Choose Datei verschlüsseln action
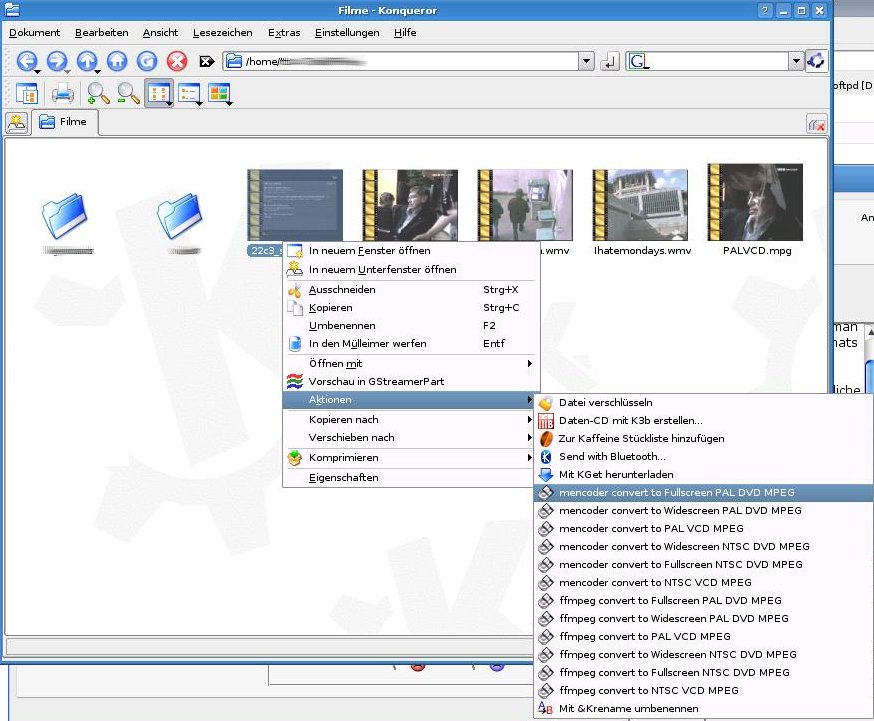This screenshot has height=721, width=874. [703, 403]
